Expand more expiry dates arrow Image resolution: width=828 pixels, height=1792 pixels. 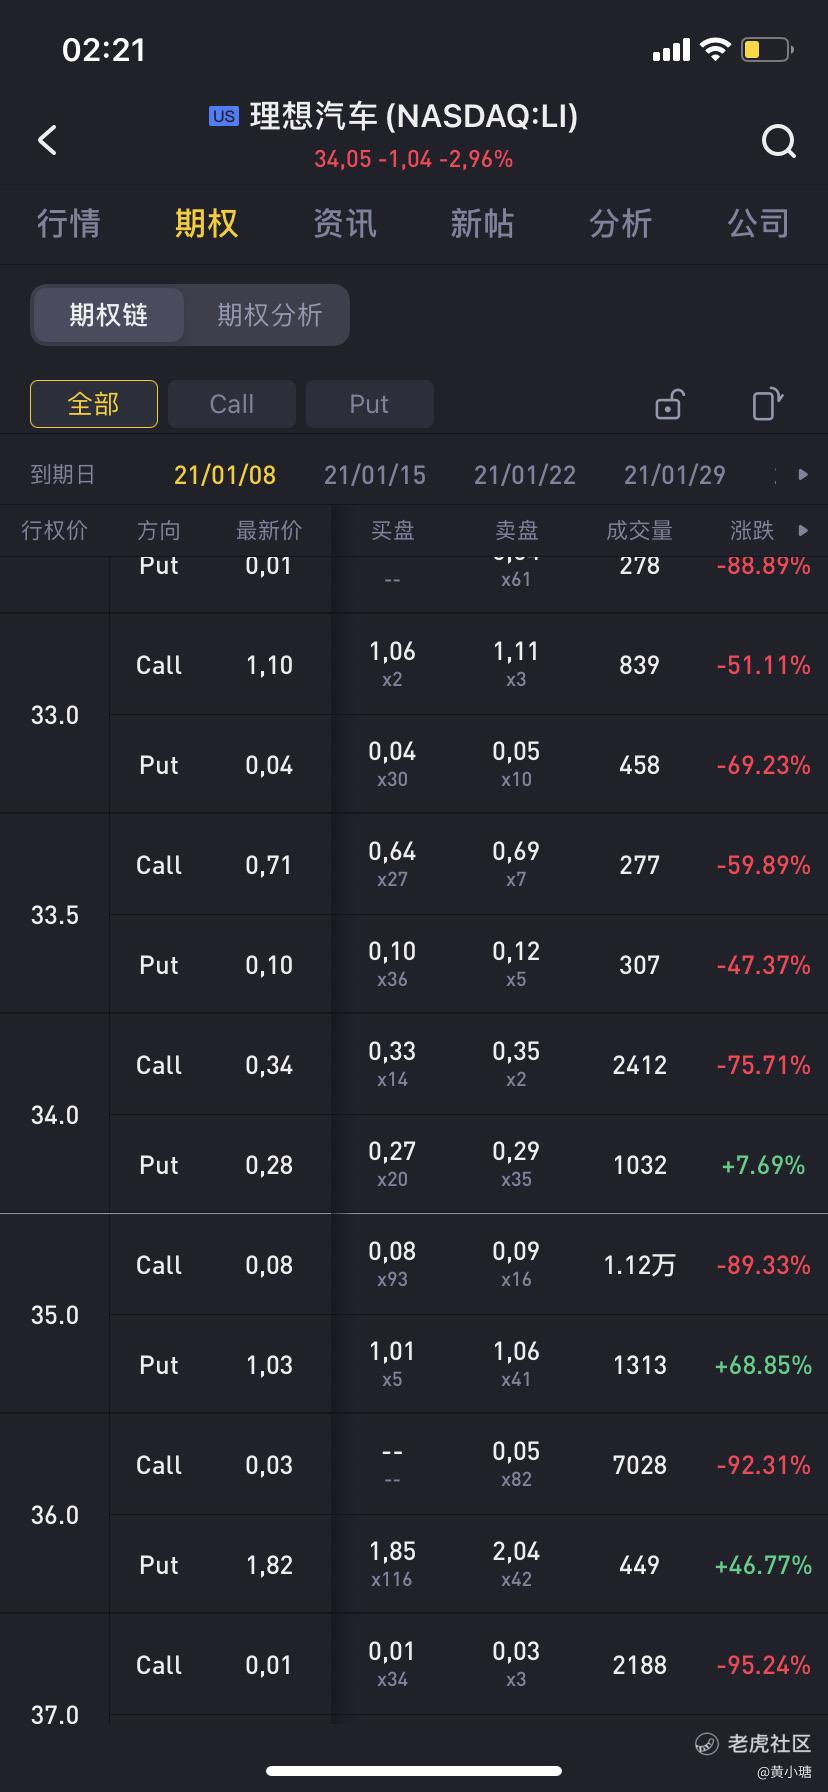click(x=802, y=474)
